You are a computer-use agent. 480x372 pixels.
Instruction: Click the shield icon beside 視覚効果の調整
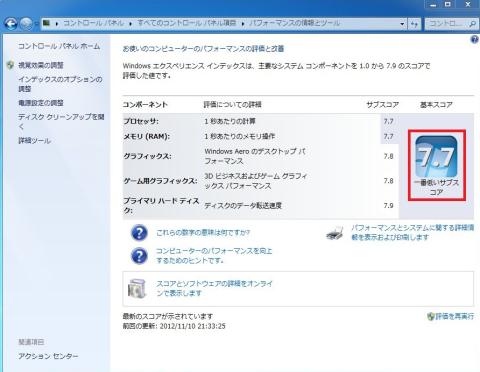[11, 65]
